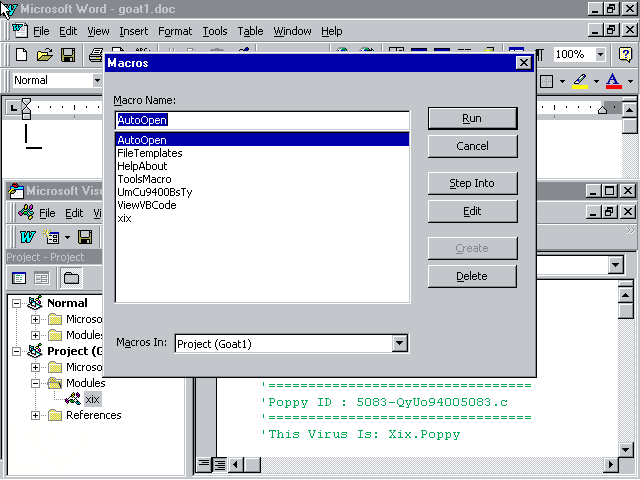The width and height of the screenshot is (640, 480).
Task: Expand the References folder node
Action: click(x=36, y=416)
